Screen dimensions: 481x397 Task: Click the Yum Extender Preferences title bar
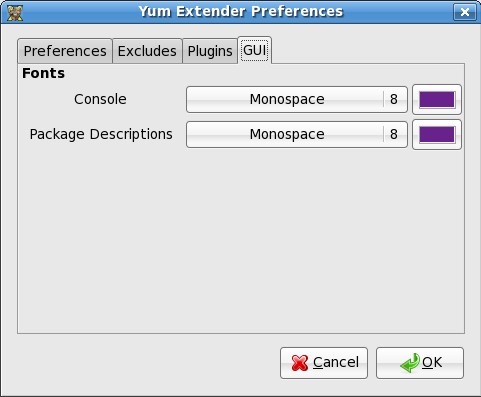241,12
